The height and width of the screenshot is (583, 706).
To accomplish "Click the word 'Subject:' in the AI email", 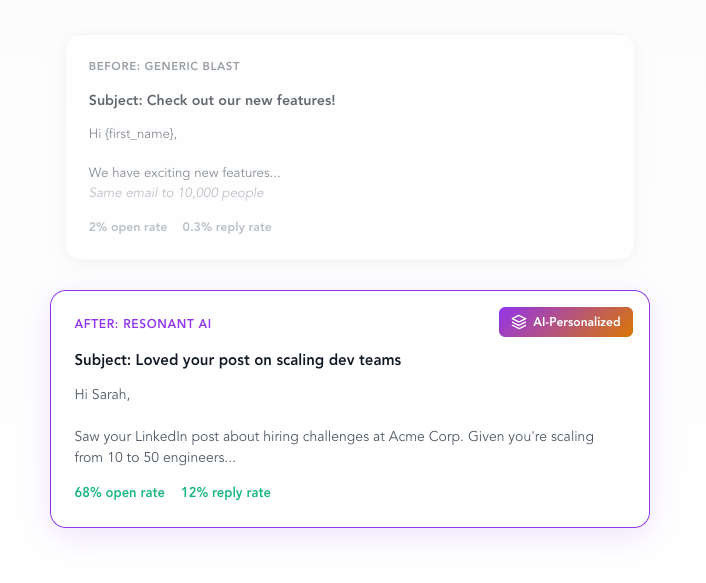I will coord(103,360).
